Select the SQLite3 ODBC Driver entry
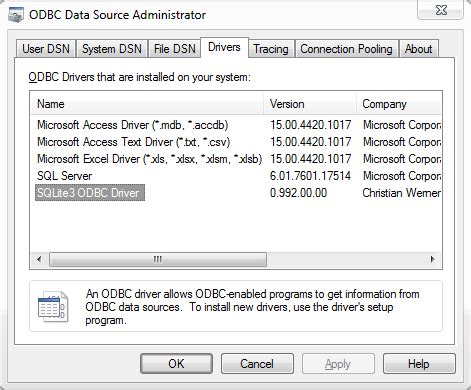The height and width of the screenshot is (390, 471). click(90, 193)
